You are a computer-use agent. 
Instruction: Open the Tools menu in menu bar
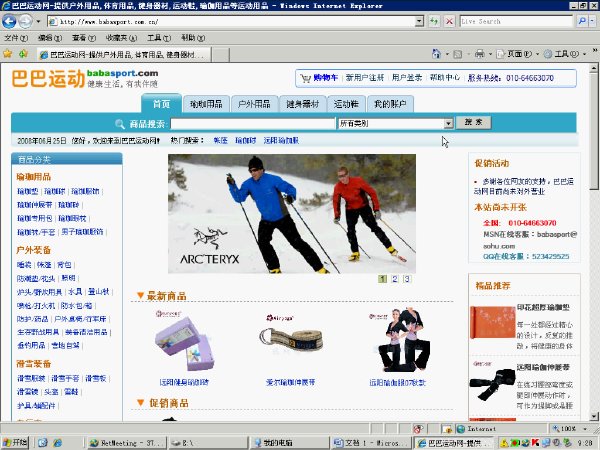pyautogui.click(x=159, y=38)
